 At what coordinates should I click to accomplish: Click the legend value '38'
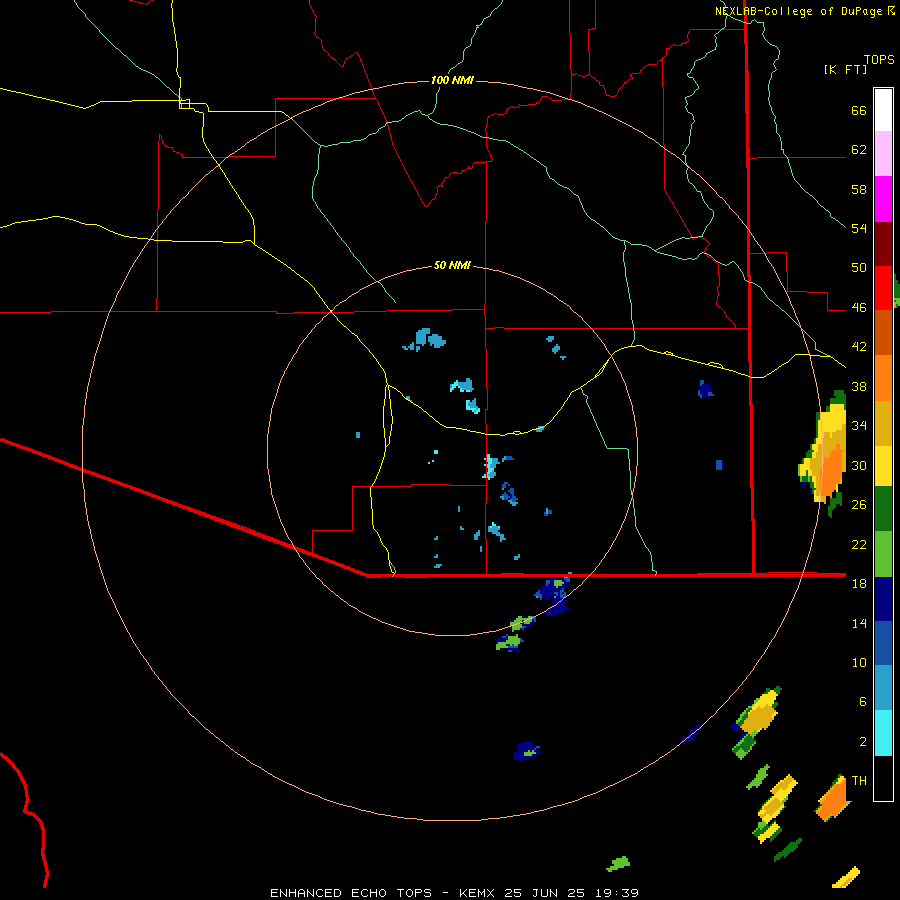pyautogui.click(x=859, y=386)
